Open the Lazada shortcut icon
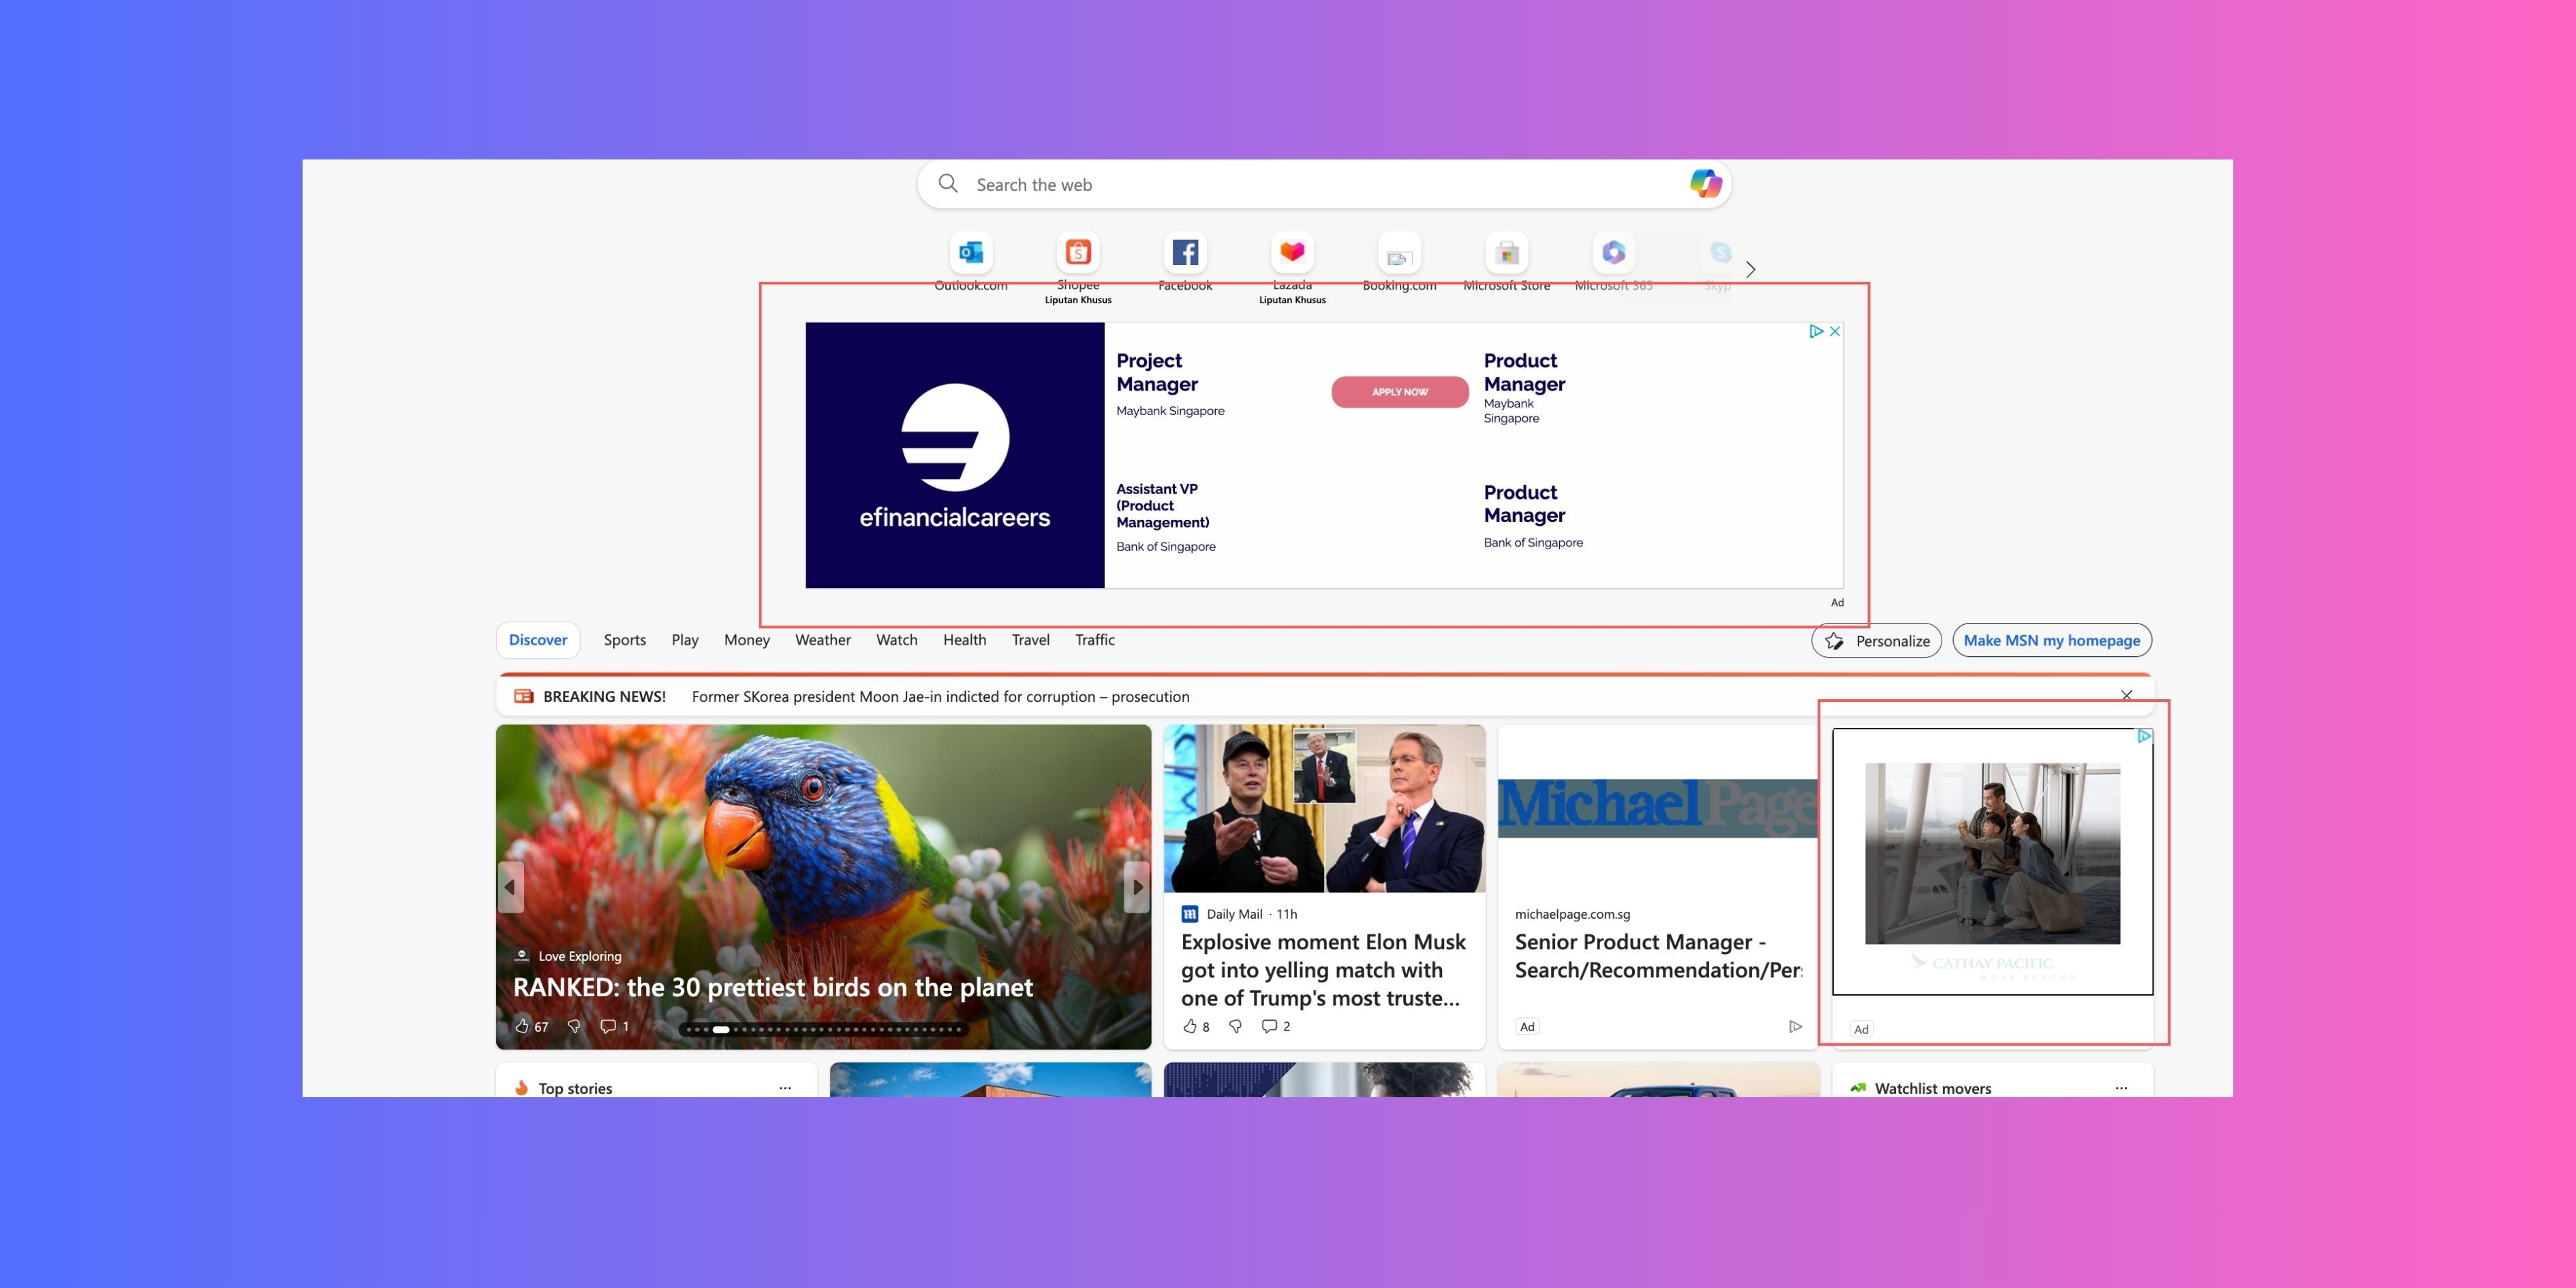The width and height of the screenshot is (2576, 1288). point(1292,253)
